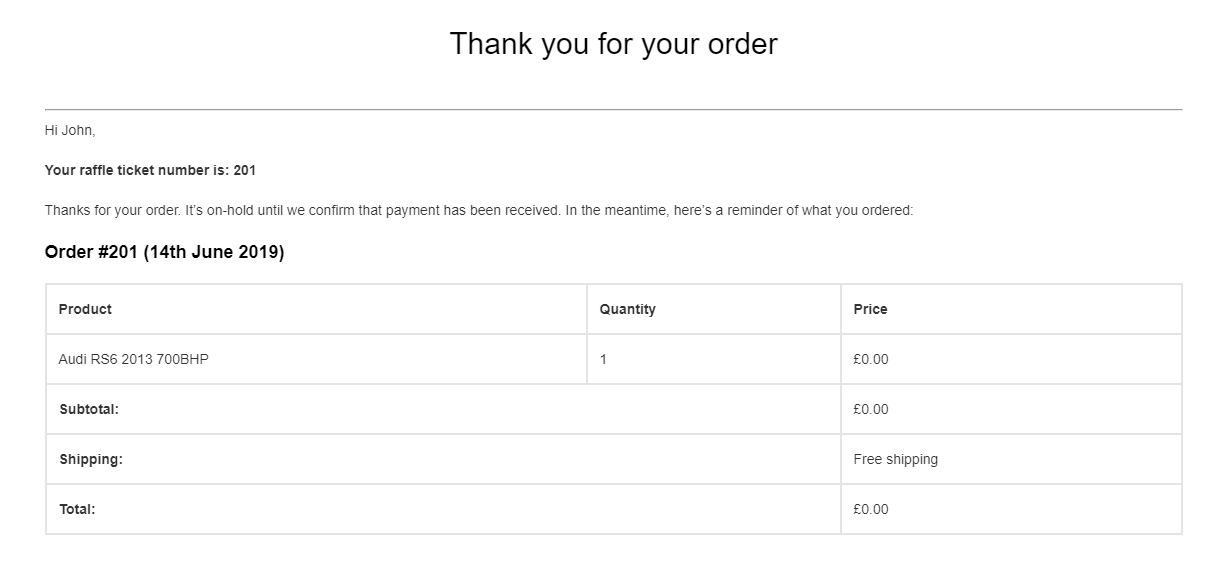Click the Total: label
1225x563 pixels.
77,509
